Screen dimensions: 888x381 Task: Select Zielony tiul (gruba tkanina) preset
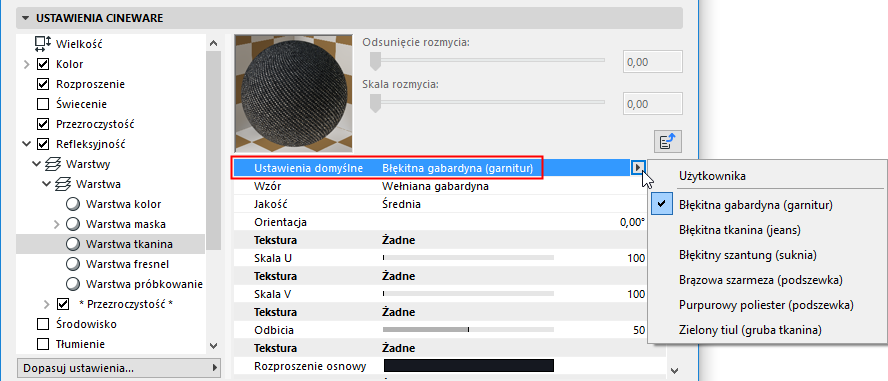[x=750, y=329]
